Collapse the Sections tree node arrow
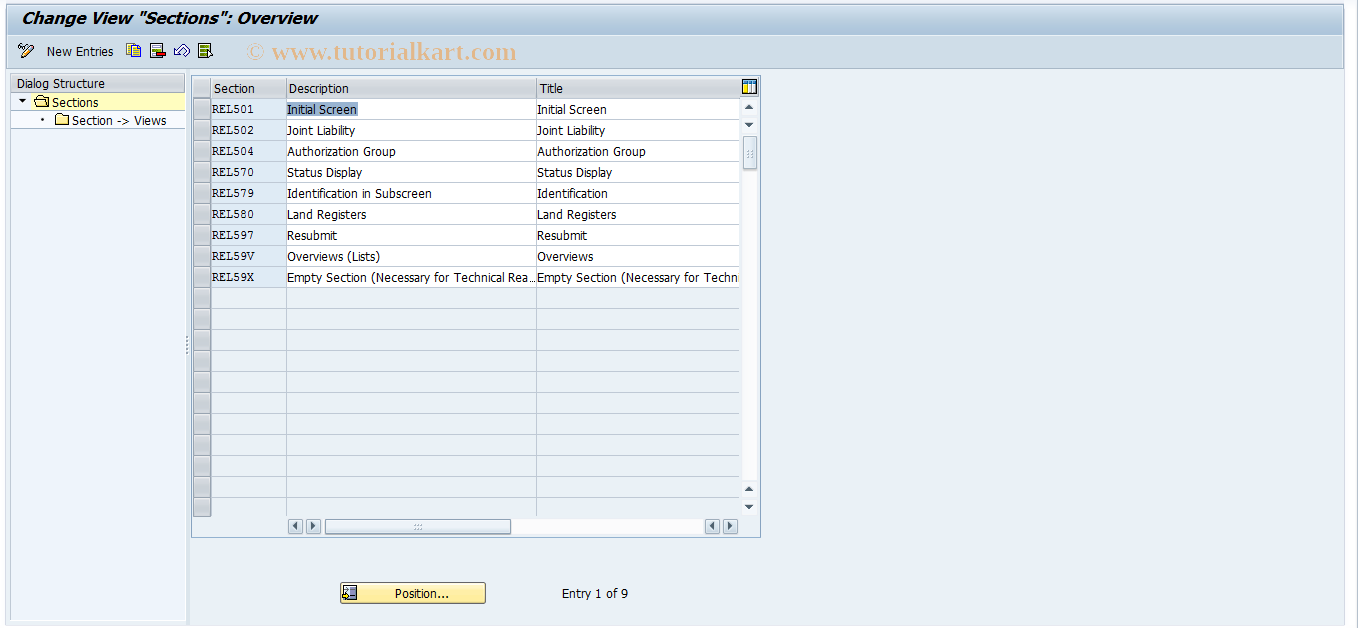The width and height of the screenshot is (1358, 628). (x=22, y=102)
